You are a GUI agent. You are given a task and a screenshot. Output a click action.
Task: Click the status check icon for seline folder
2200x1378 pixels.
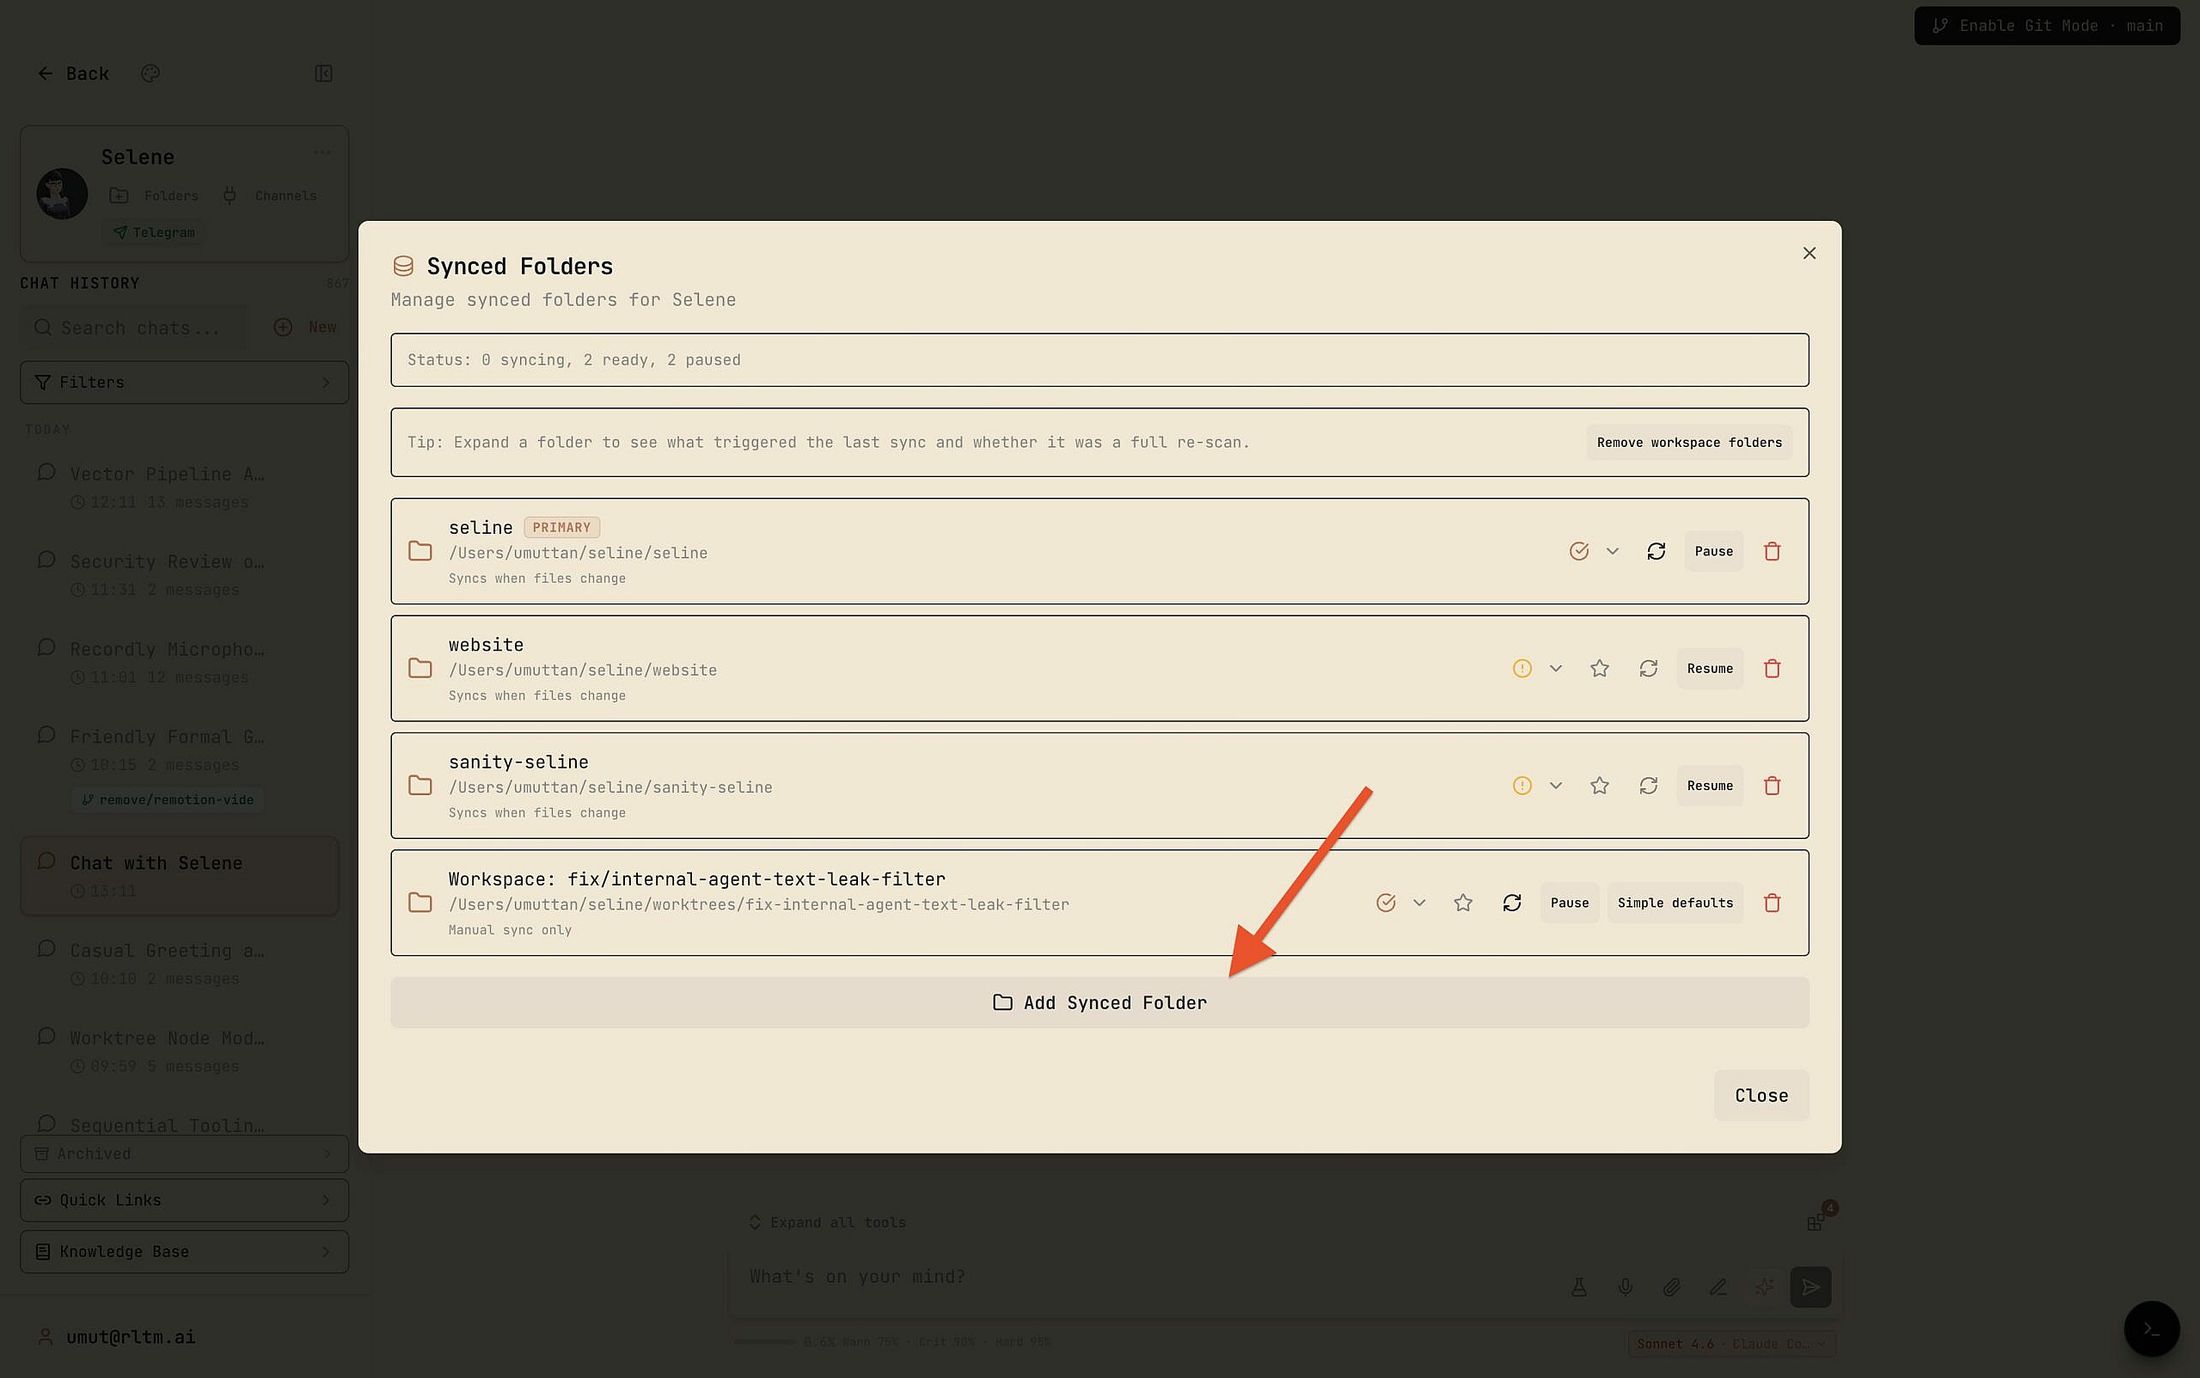tap(1579, 551)
